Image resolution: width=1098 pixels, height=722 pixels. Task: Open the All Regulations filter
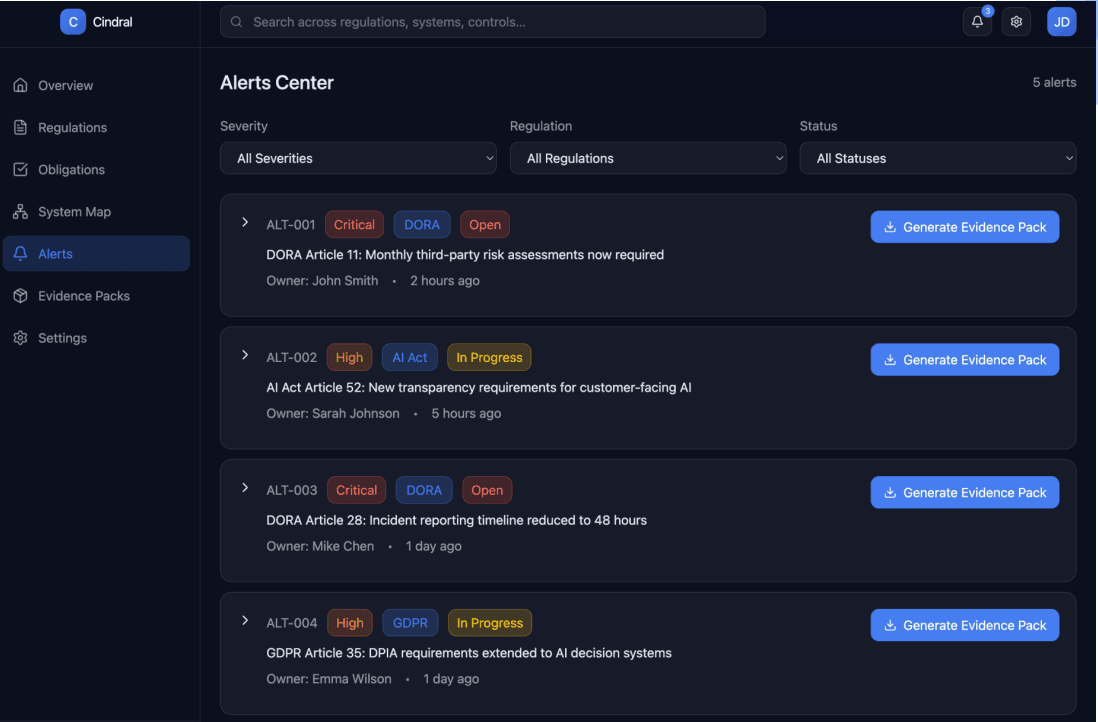pyautogui.click(x=648, y=158)
